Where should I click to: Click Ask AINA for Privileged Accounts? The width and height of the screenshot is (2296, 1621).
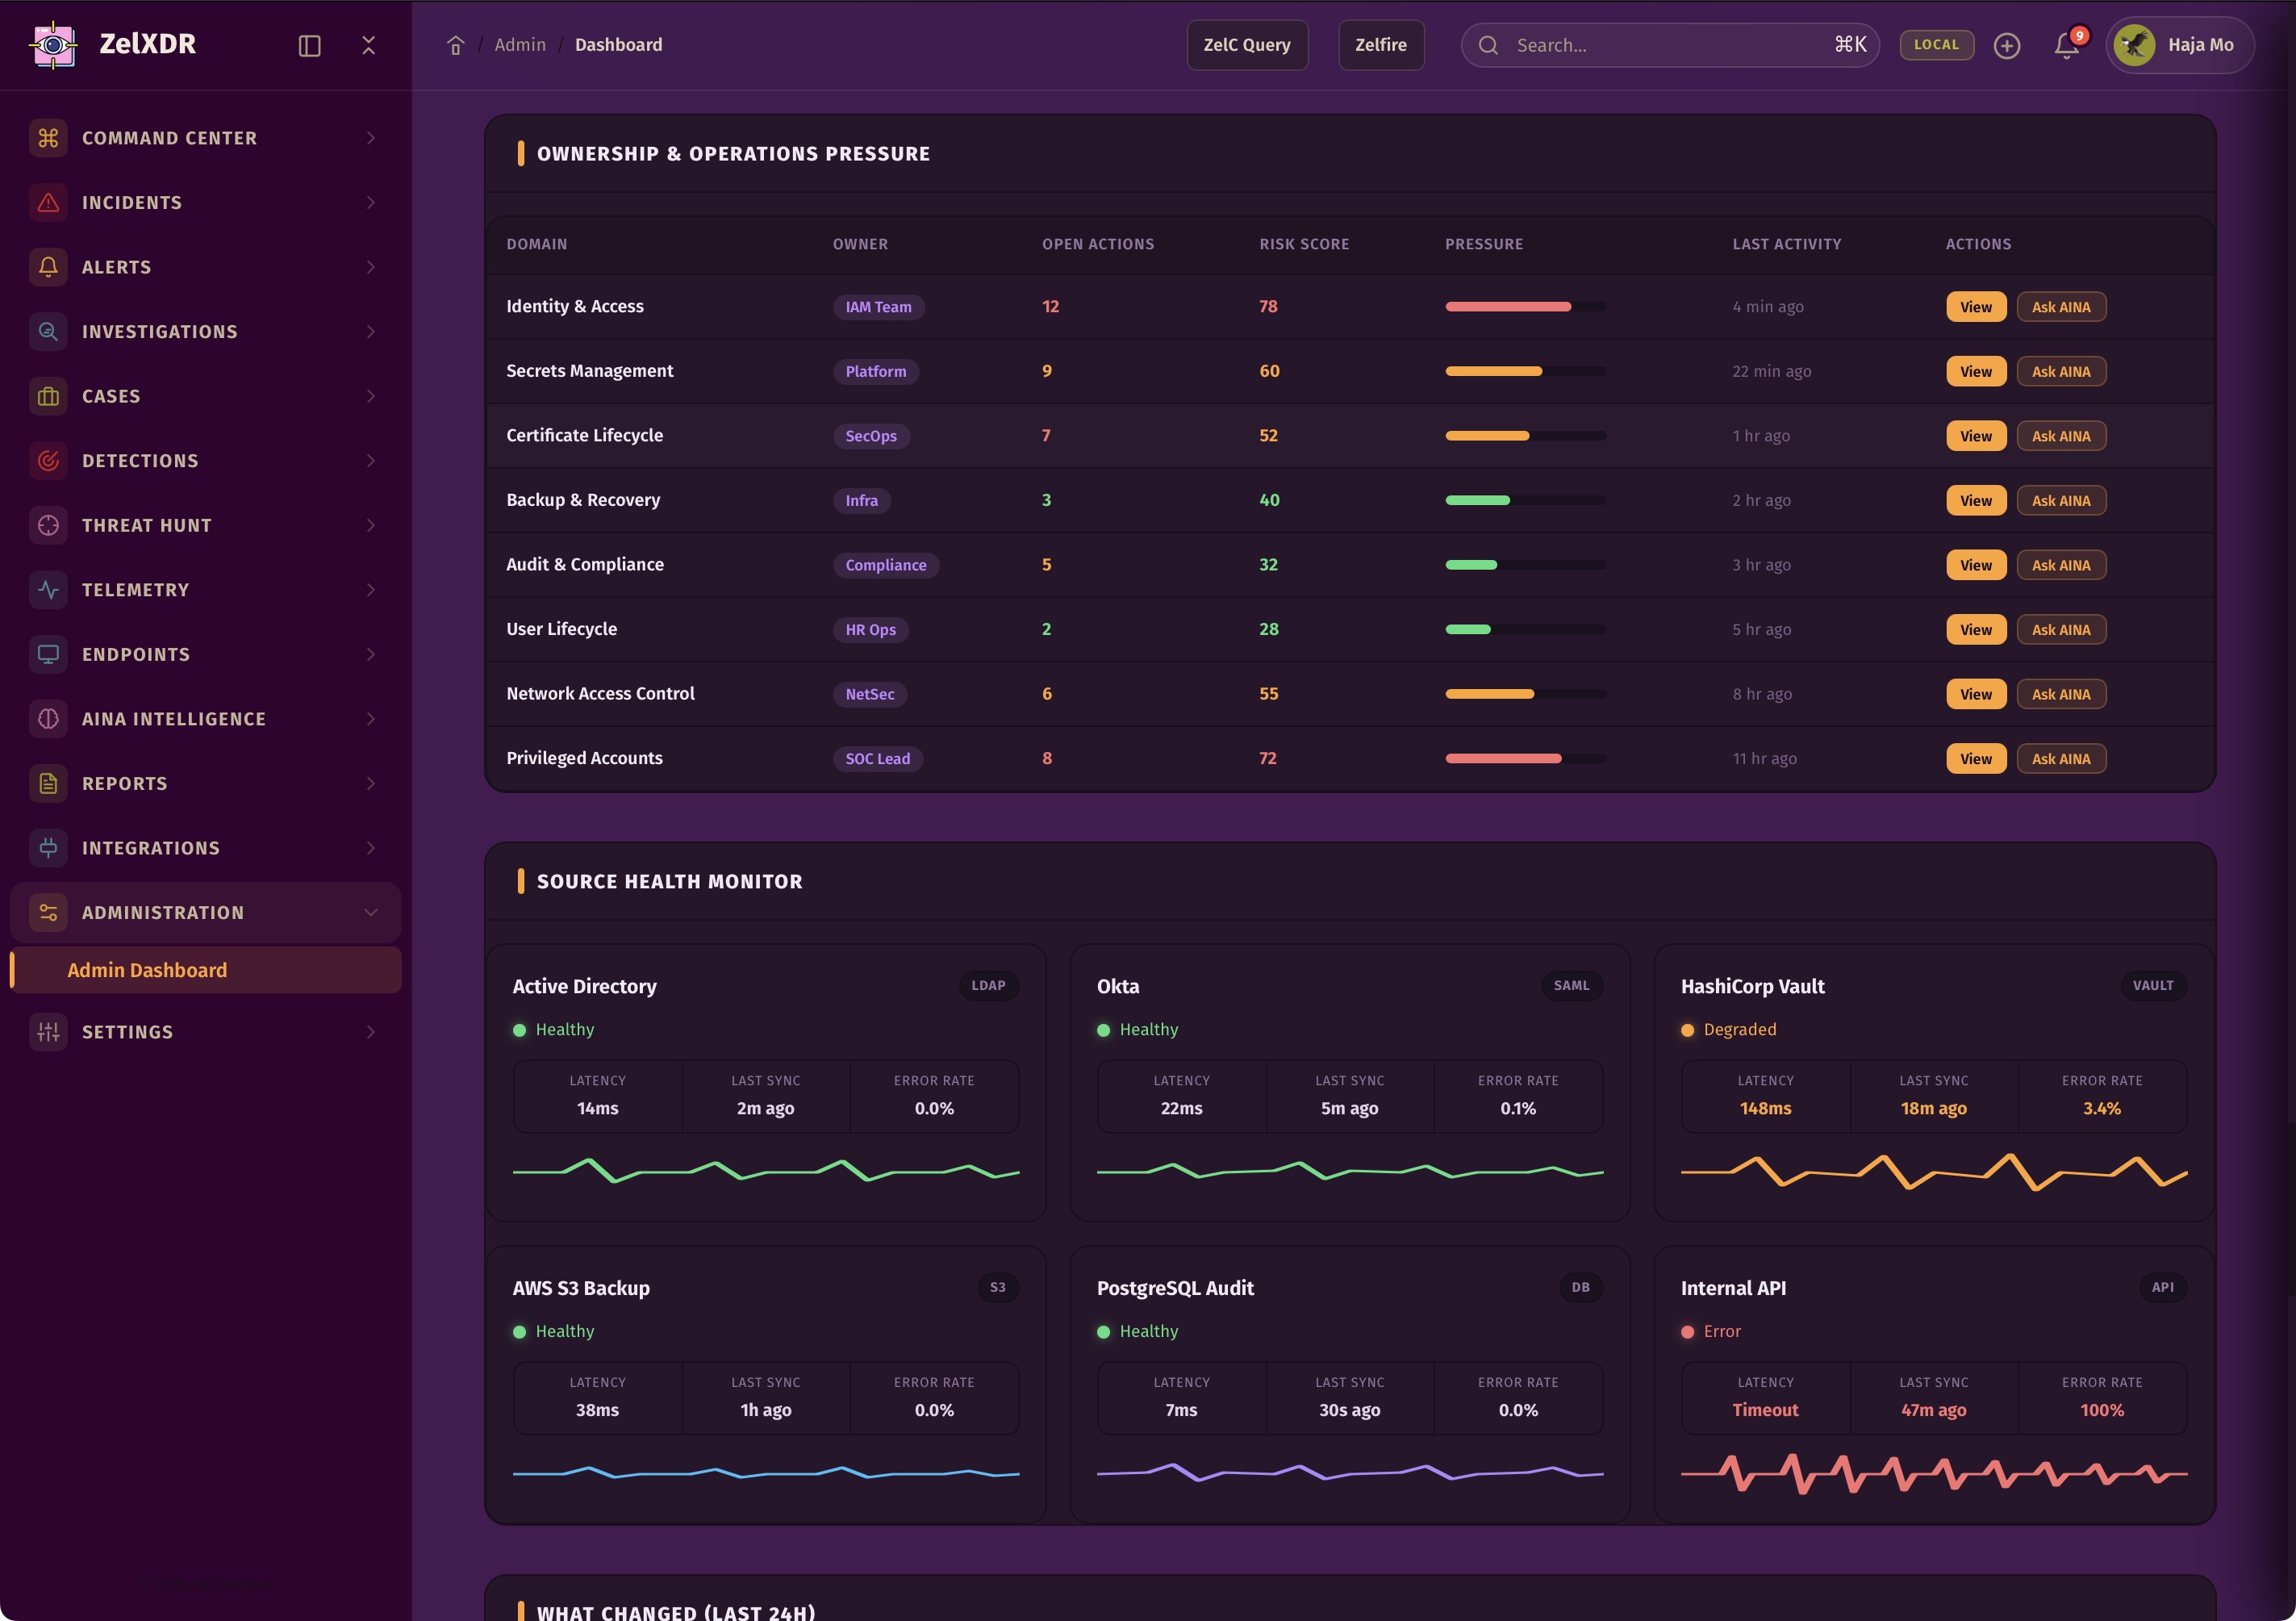pos(2060,758)
